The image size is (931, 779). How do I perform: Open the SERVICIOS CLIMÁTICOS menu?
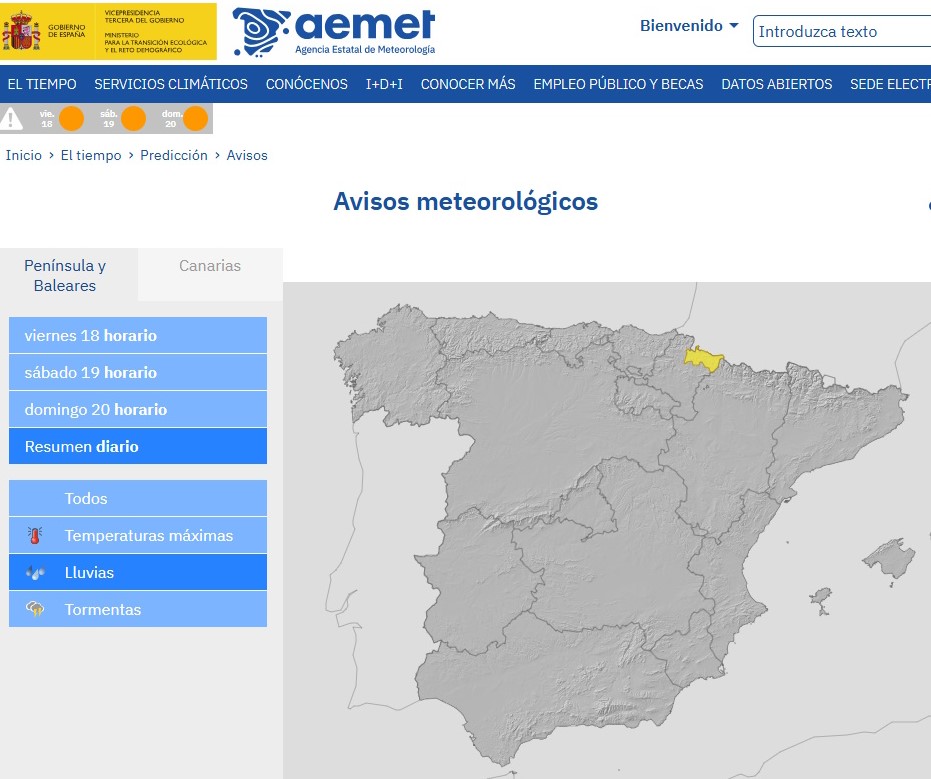click(171, 84)
